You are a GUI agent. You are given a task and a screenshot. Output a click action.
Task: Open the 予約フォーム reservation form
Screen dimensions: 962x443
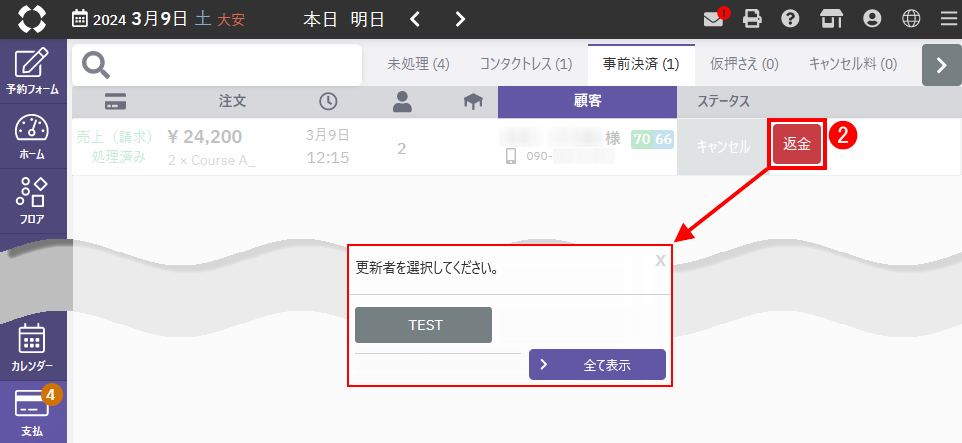tap(33, 71)
